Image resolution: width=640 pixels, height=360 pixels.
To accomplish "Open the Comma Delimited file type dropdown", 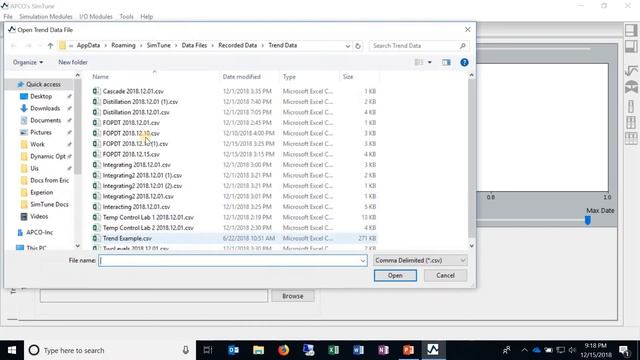I will 420,260.
